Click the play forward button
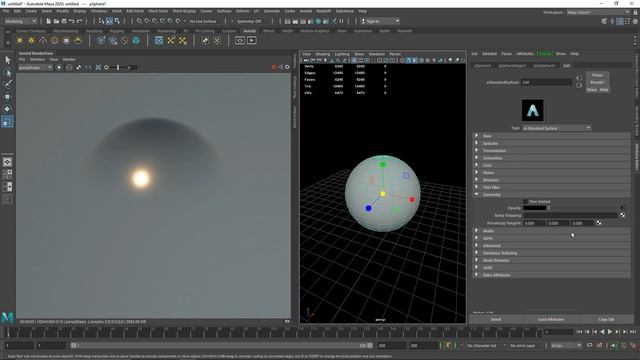The image size is (640, 360). 610,332
